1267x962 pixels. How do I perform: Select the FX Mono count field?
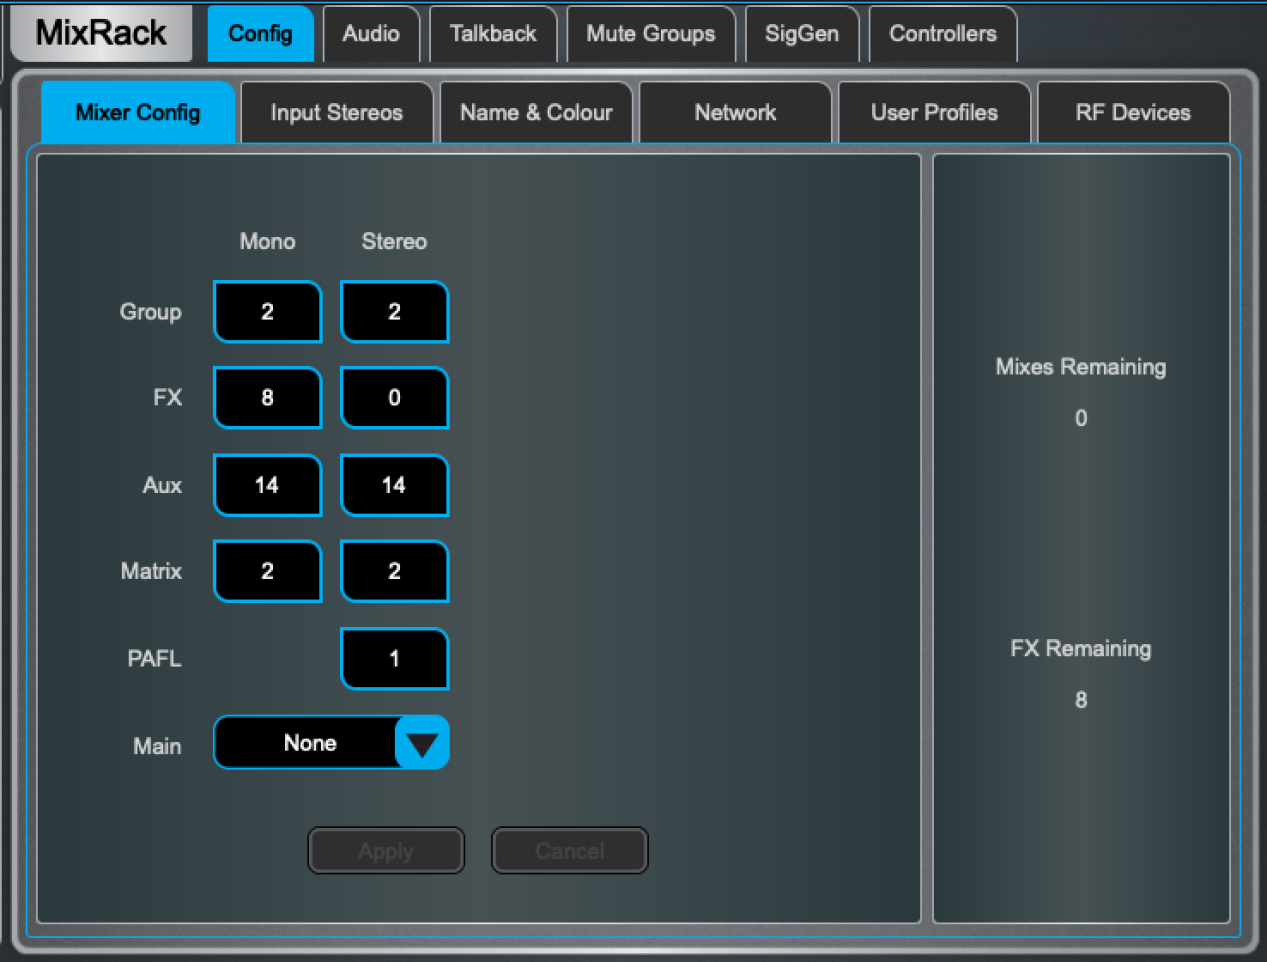267,398
